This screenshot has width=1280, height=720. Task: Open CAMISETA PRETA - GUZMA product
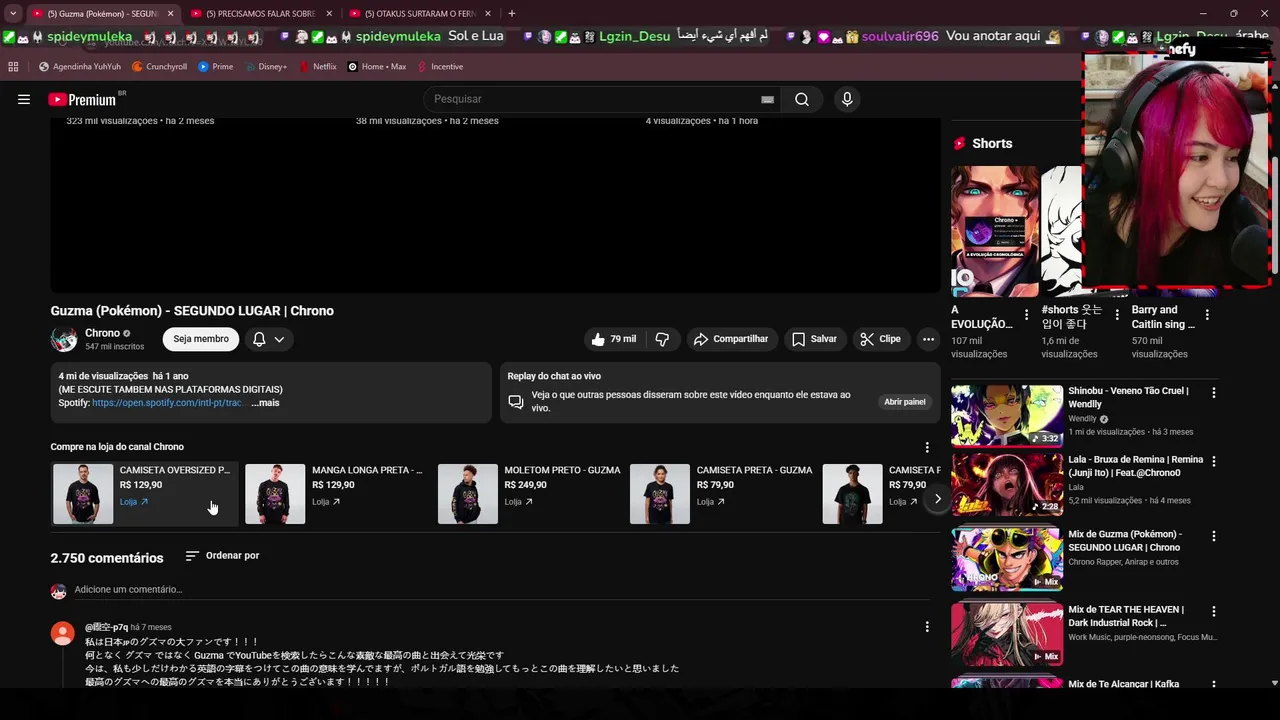(x=722, y=494)
